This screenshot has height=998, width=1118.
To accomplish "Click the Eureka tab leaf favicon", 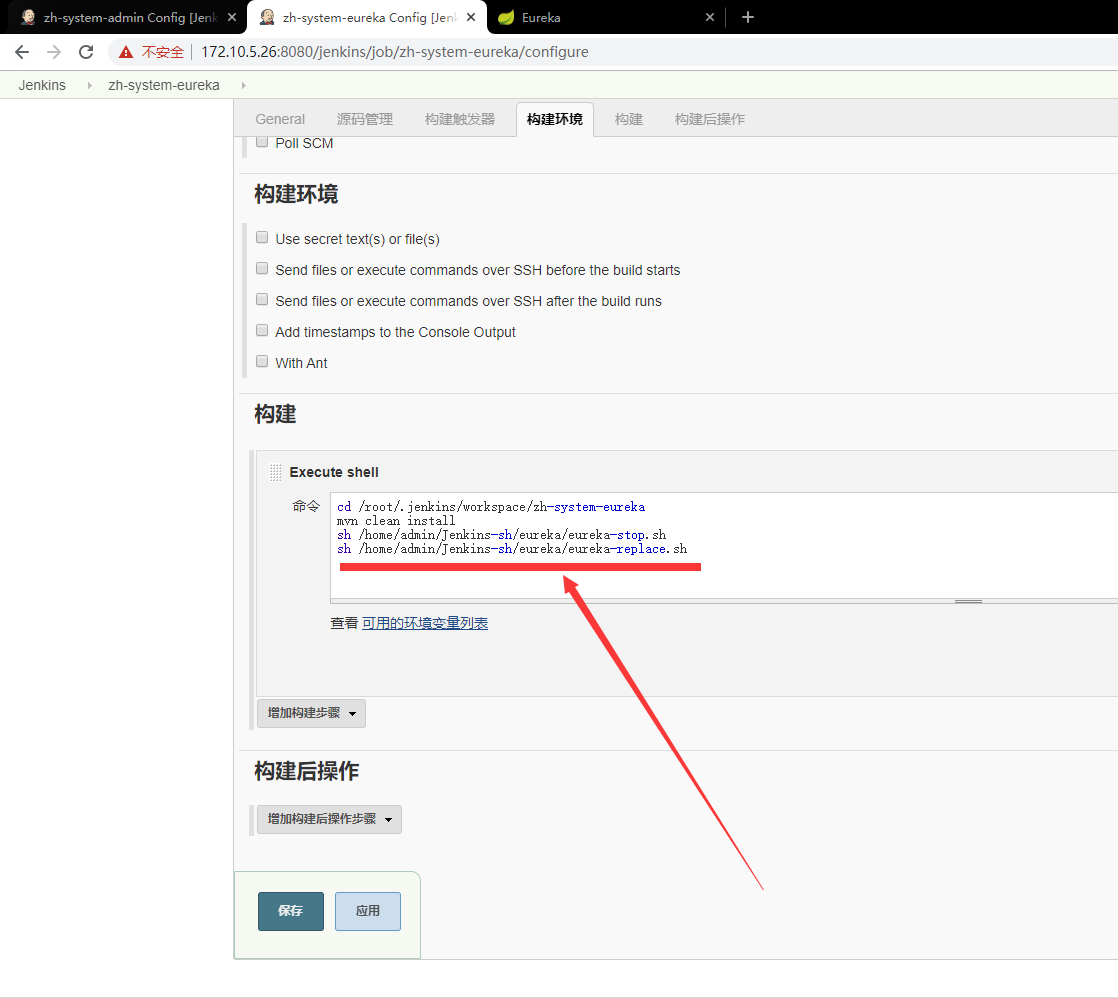I will click(x=506, y=18).
